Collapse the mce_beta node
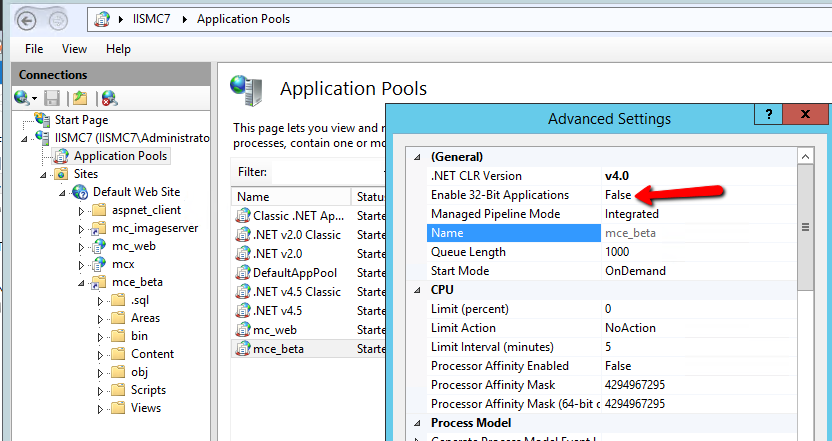This screenshot has width=832, height=441. 81,283
